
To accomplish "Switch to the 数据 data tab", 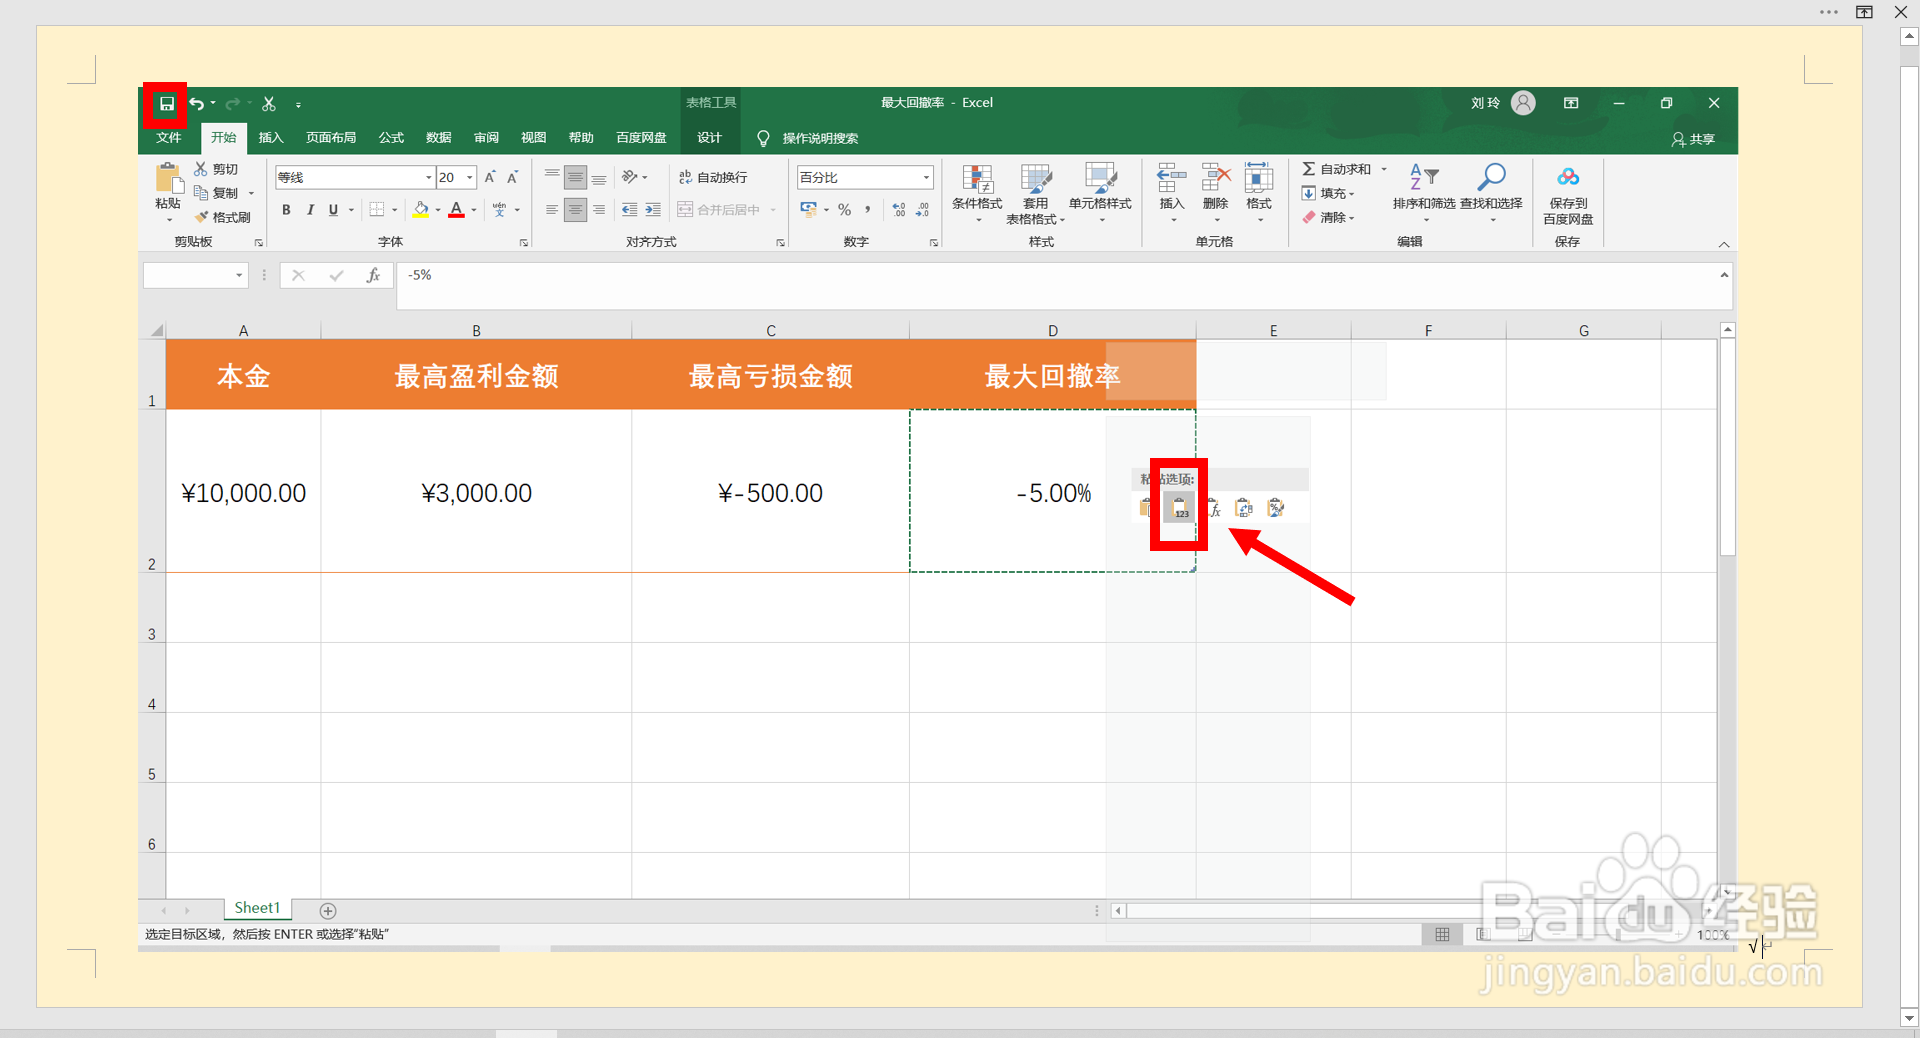I will pos(438,138).
